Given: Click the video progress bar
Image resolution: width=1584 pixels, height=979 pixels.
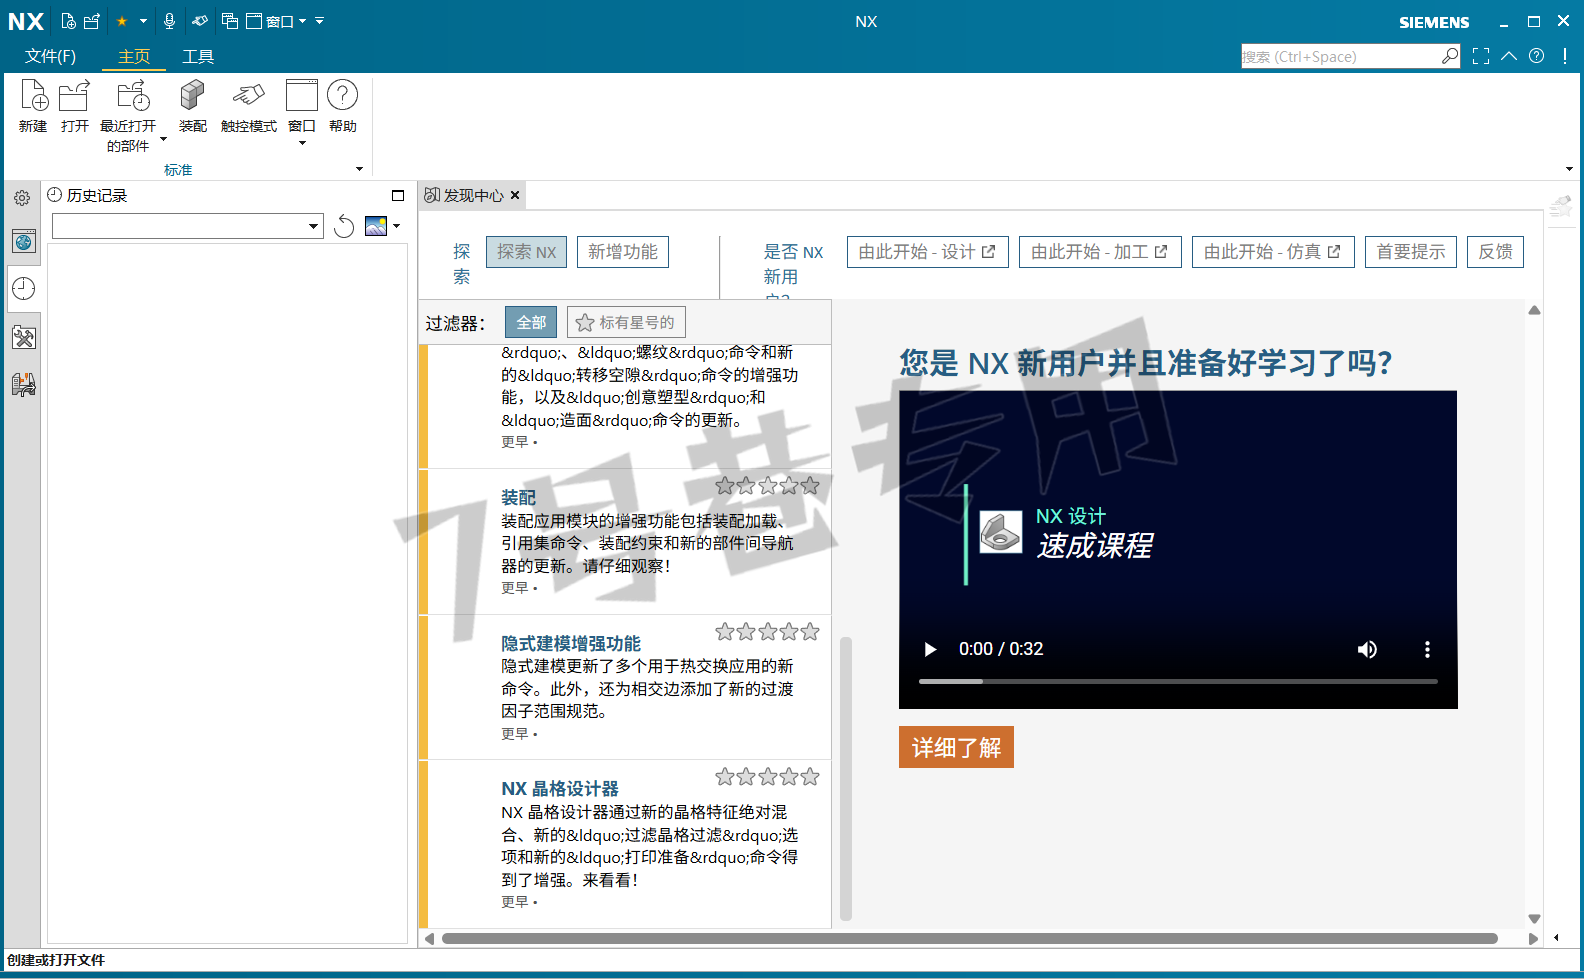Looking at the screenshot, I should pos(1178,681).
